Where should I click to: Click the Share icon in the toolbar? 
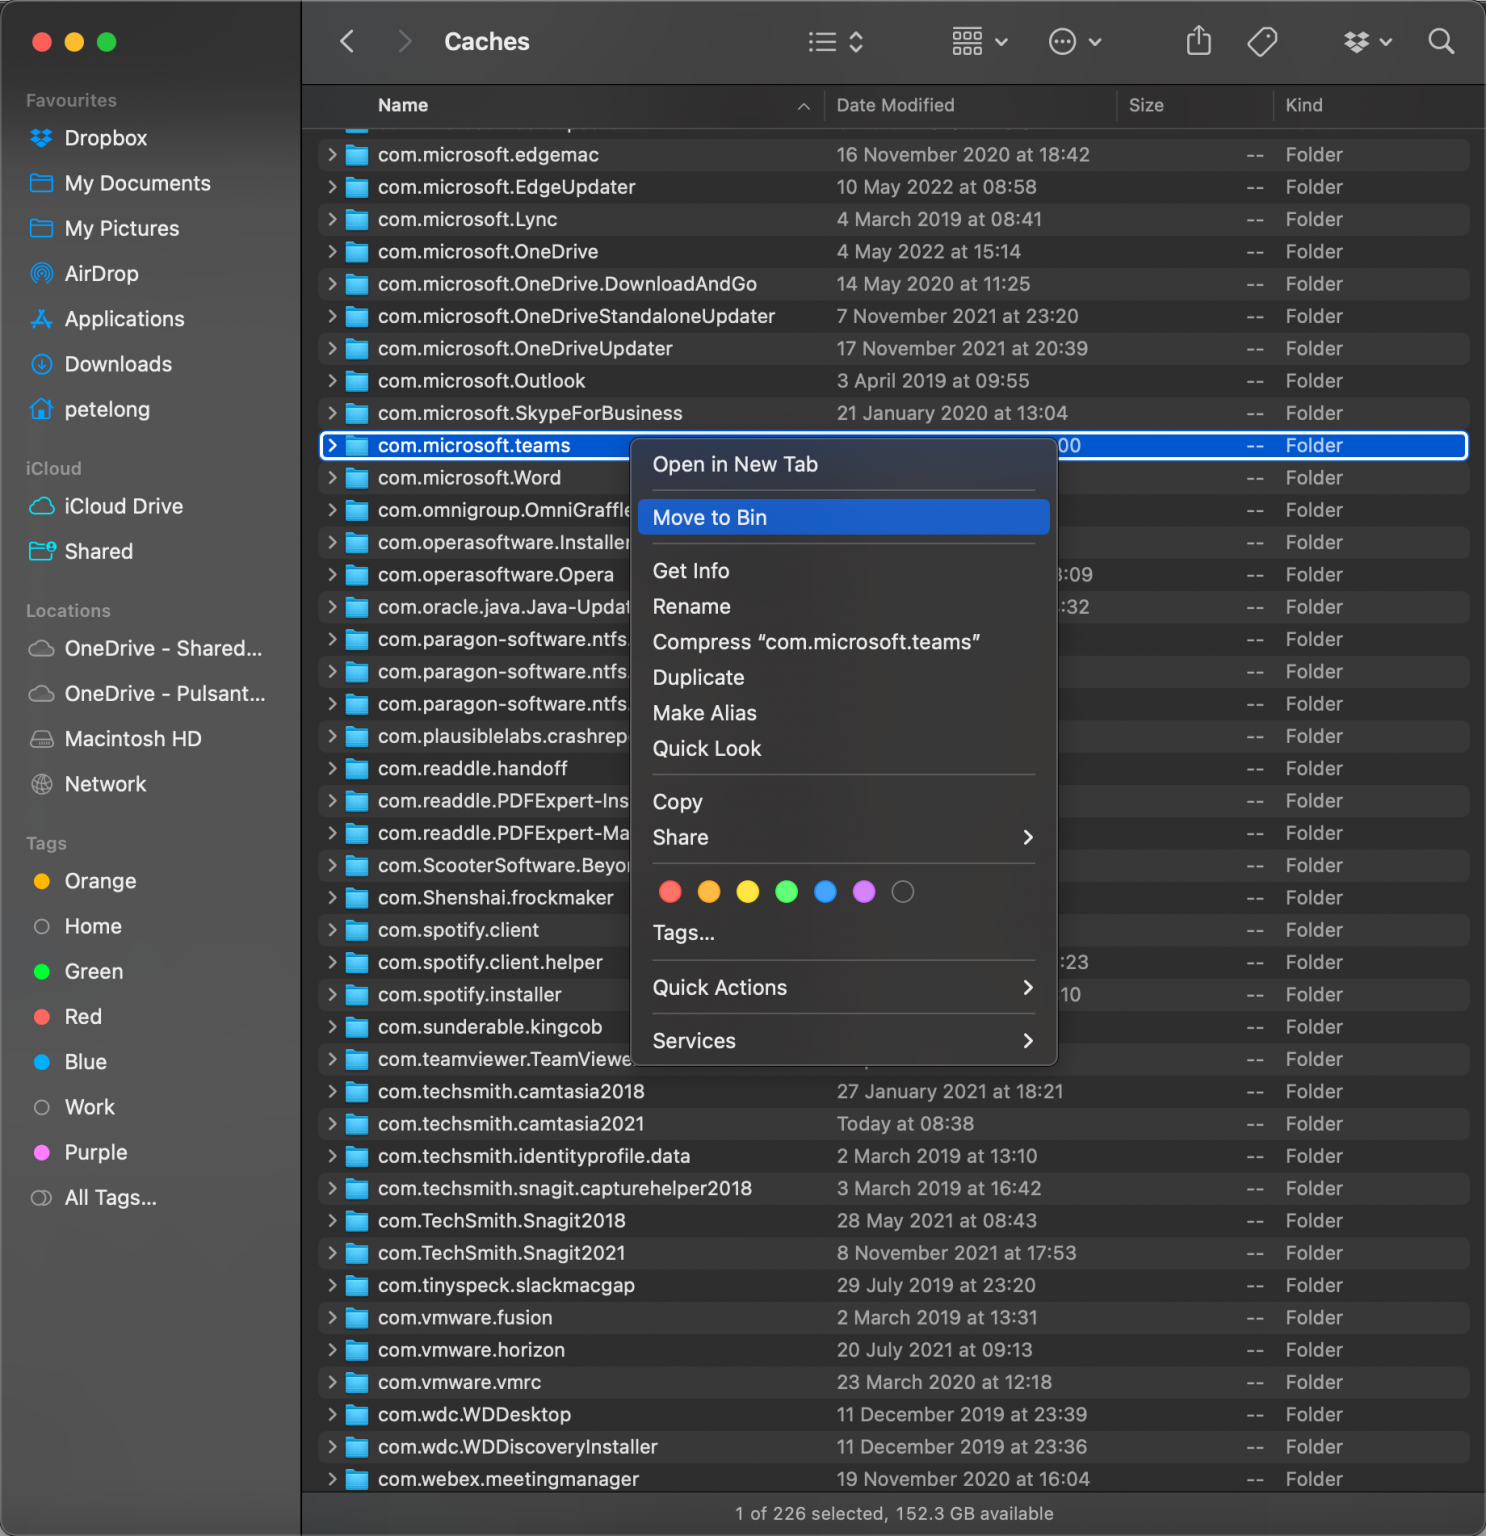tap(1197, 41)
